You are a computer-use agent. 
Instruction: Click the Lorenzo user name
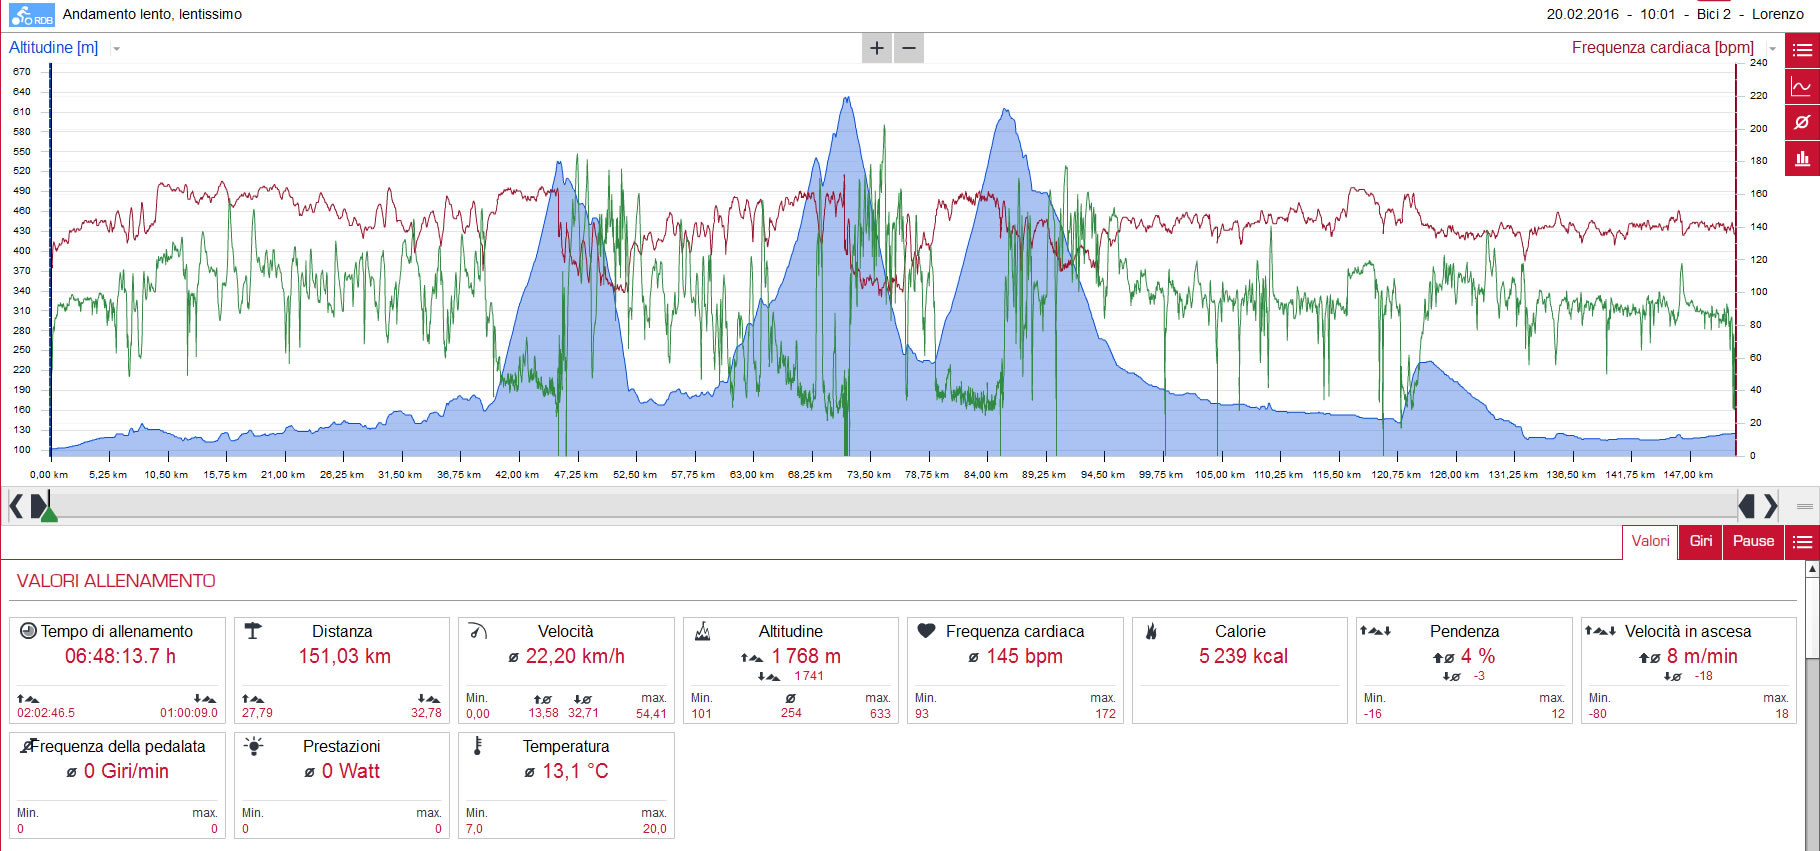pos(1778,14)
